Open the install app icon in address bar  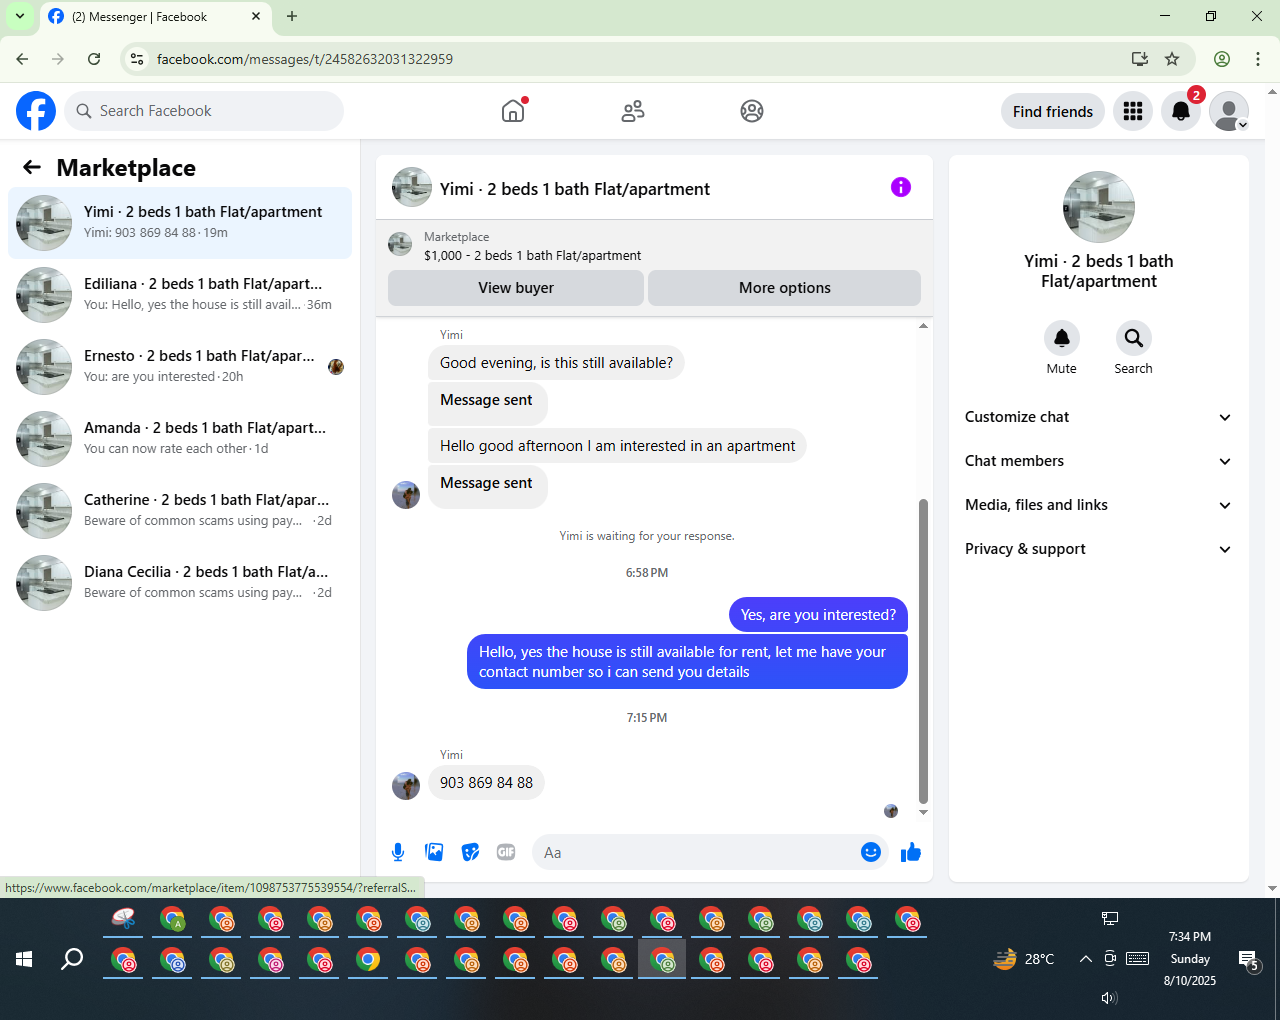[1140, 59]
